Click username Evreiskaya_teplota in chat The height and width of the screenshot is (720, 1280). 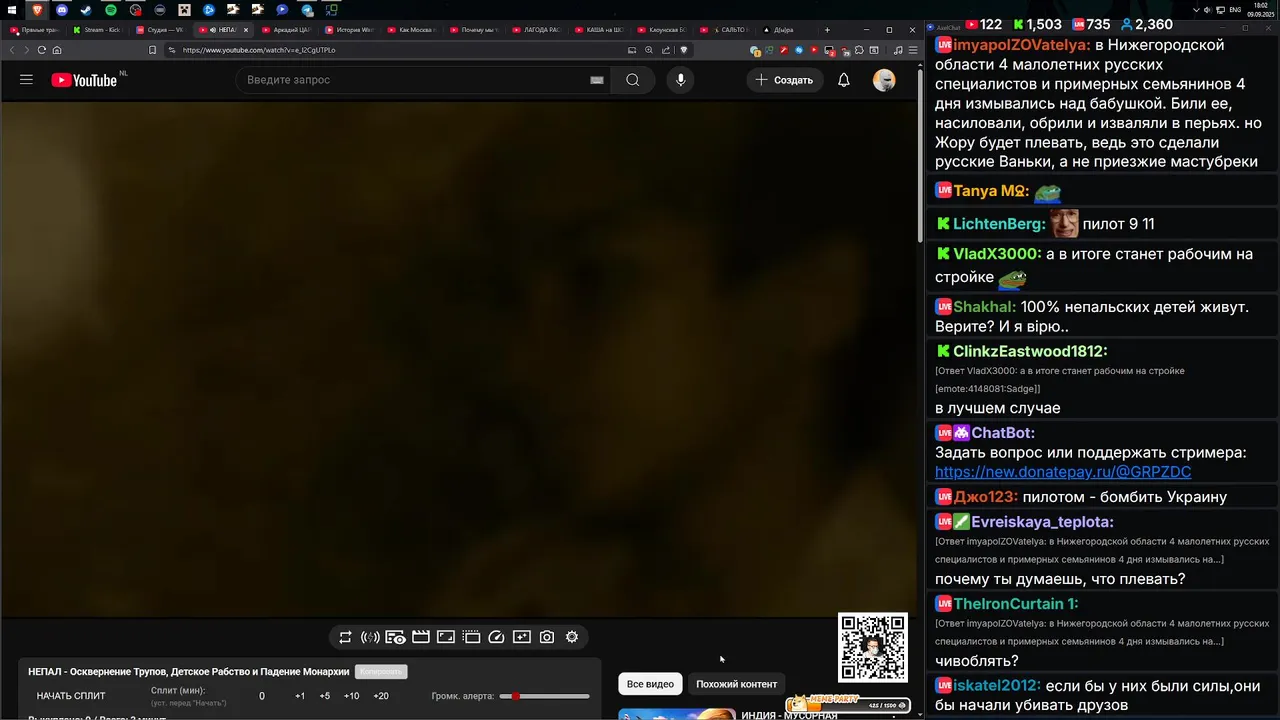[1042, 522]
